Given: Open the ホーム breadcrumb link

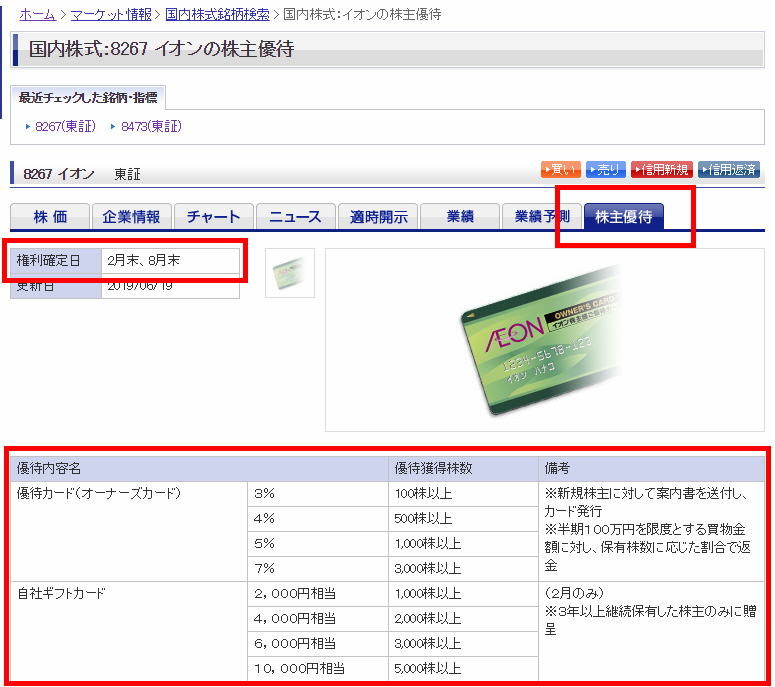Looking at the screenshot, I should (x=37, y=14).
